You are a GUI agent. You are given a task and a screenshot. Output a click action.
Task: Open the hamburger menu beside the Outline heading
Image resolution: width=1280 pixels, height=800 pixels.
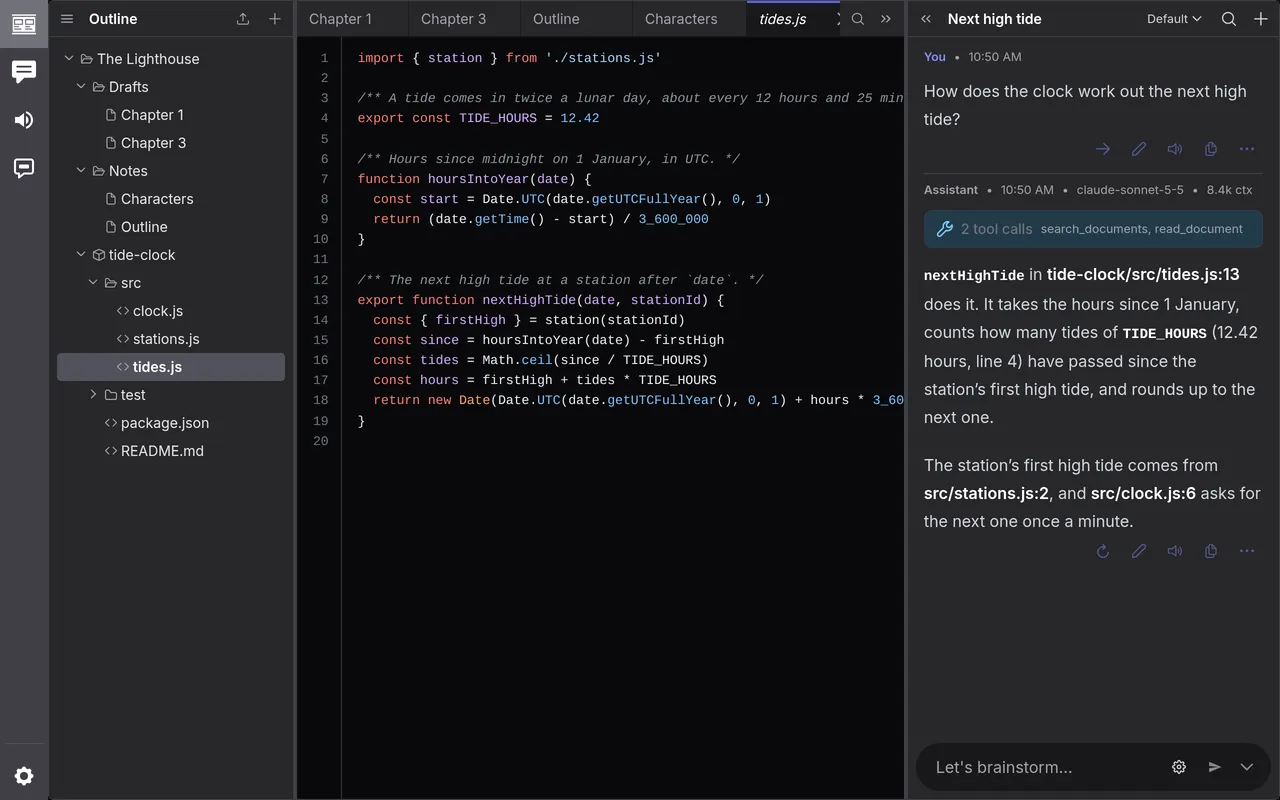(x=67, y=19)
